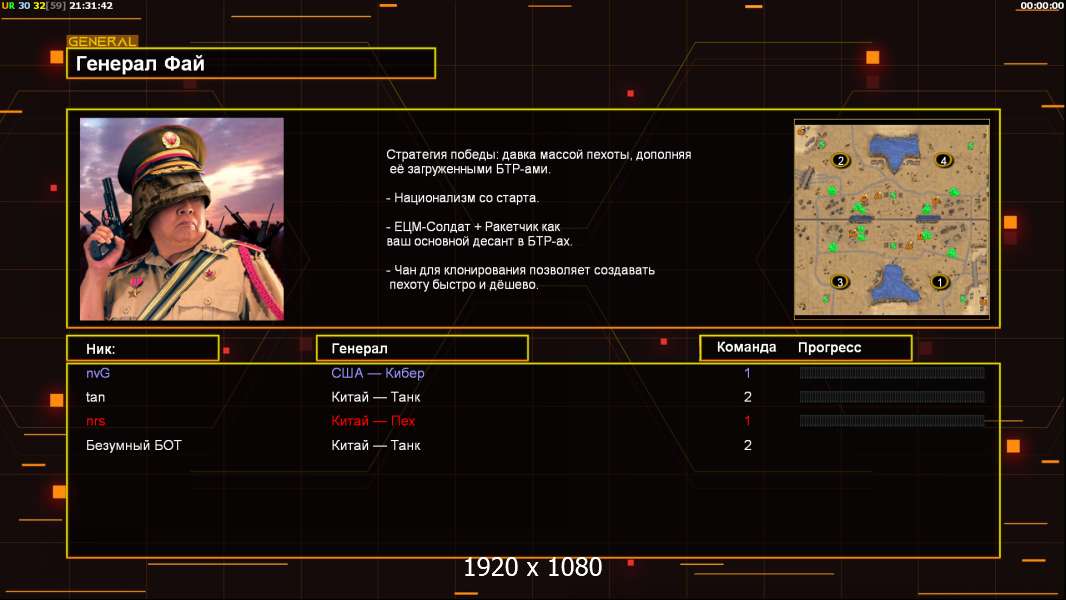
Task: Click the "ЕЦМ-Солдат + Ракетчик" tip
Action: 479,234
